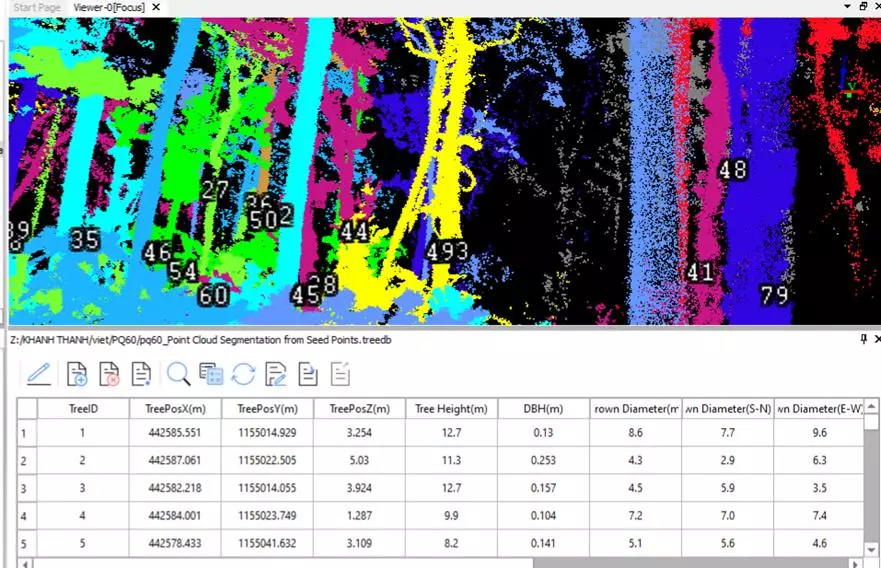Select the Viewer-0[Focus] tab
881x568 pixels.
109,7
